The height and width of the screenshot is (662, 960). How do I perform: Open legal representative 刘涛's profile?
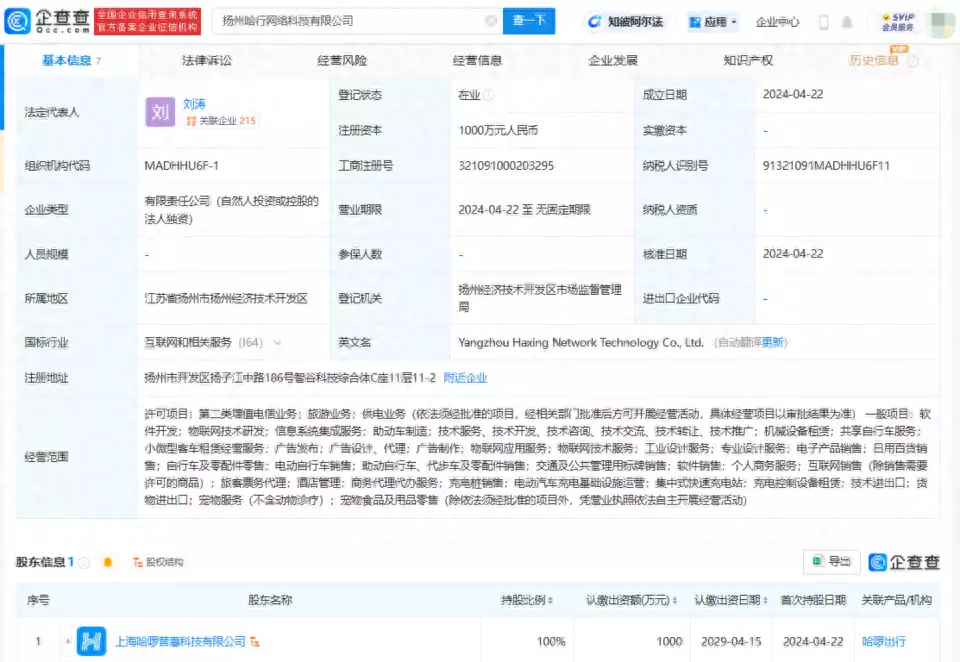point(194,104)
